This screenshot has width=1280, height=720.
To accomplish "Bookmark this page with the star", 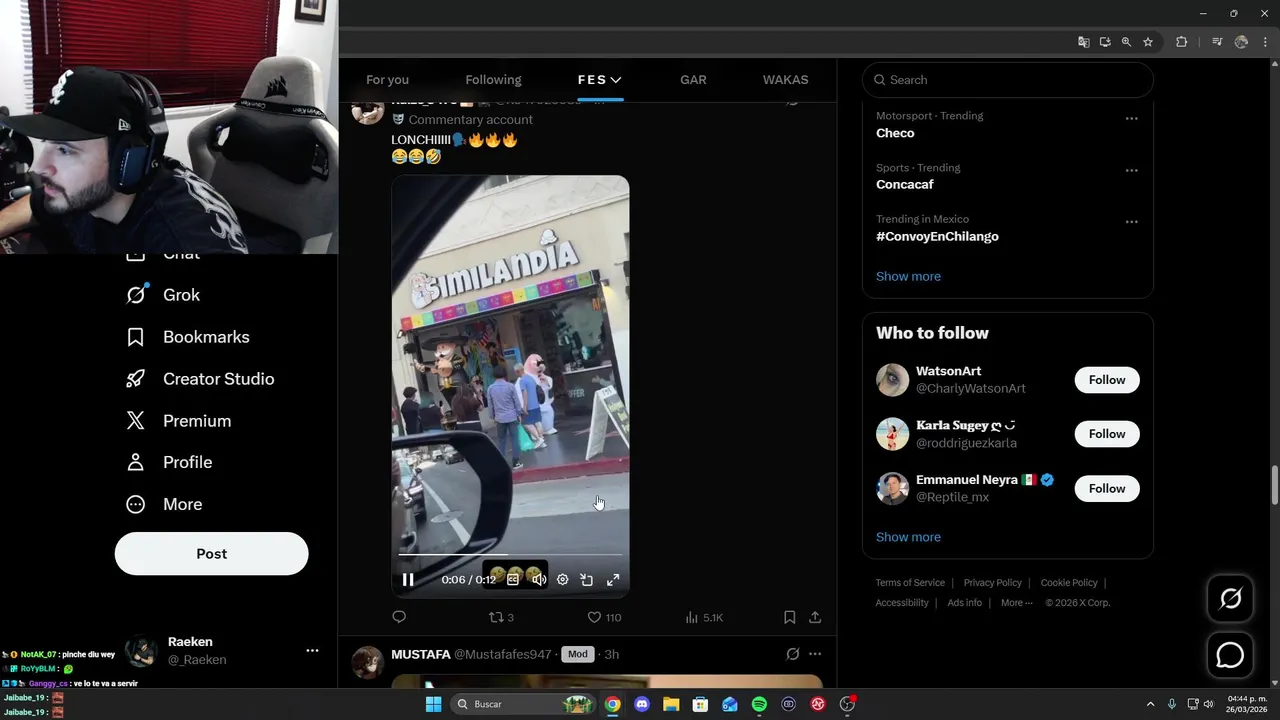I will (x=1148, y=42).
